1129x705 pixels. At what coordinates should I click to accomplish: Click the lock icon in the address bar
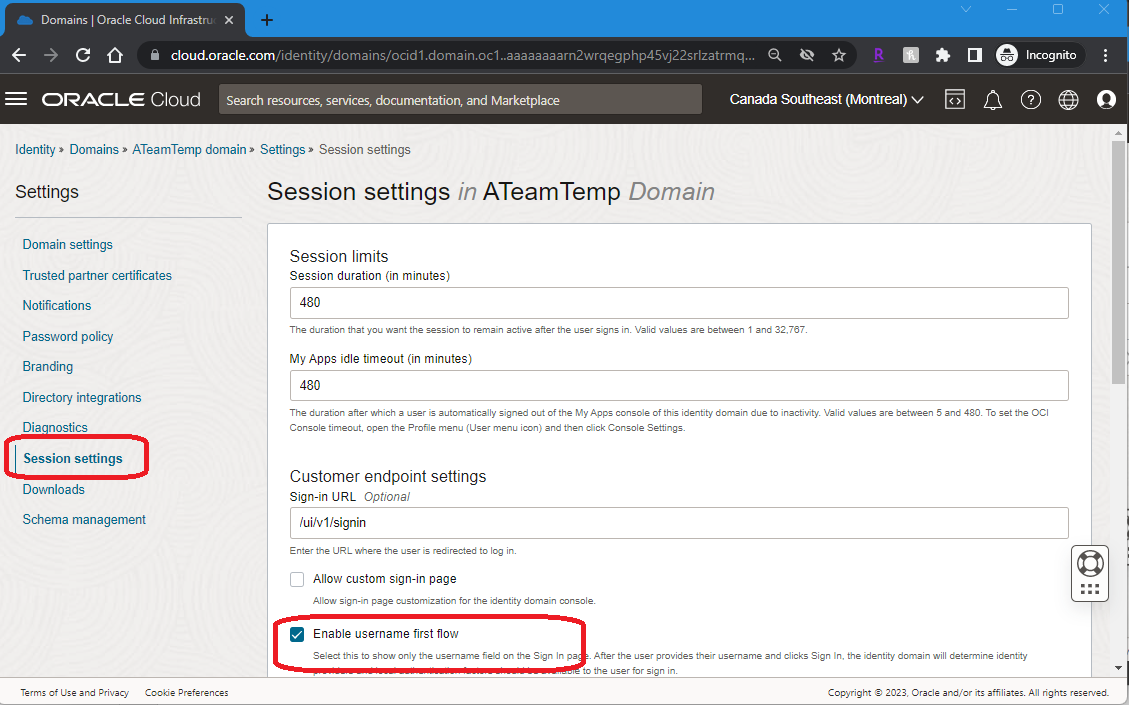tap(154, 55)
